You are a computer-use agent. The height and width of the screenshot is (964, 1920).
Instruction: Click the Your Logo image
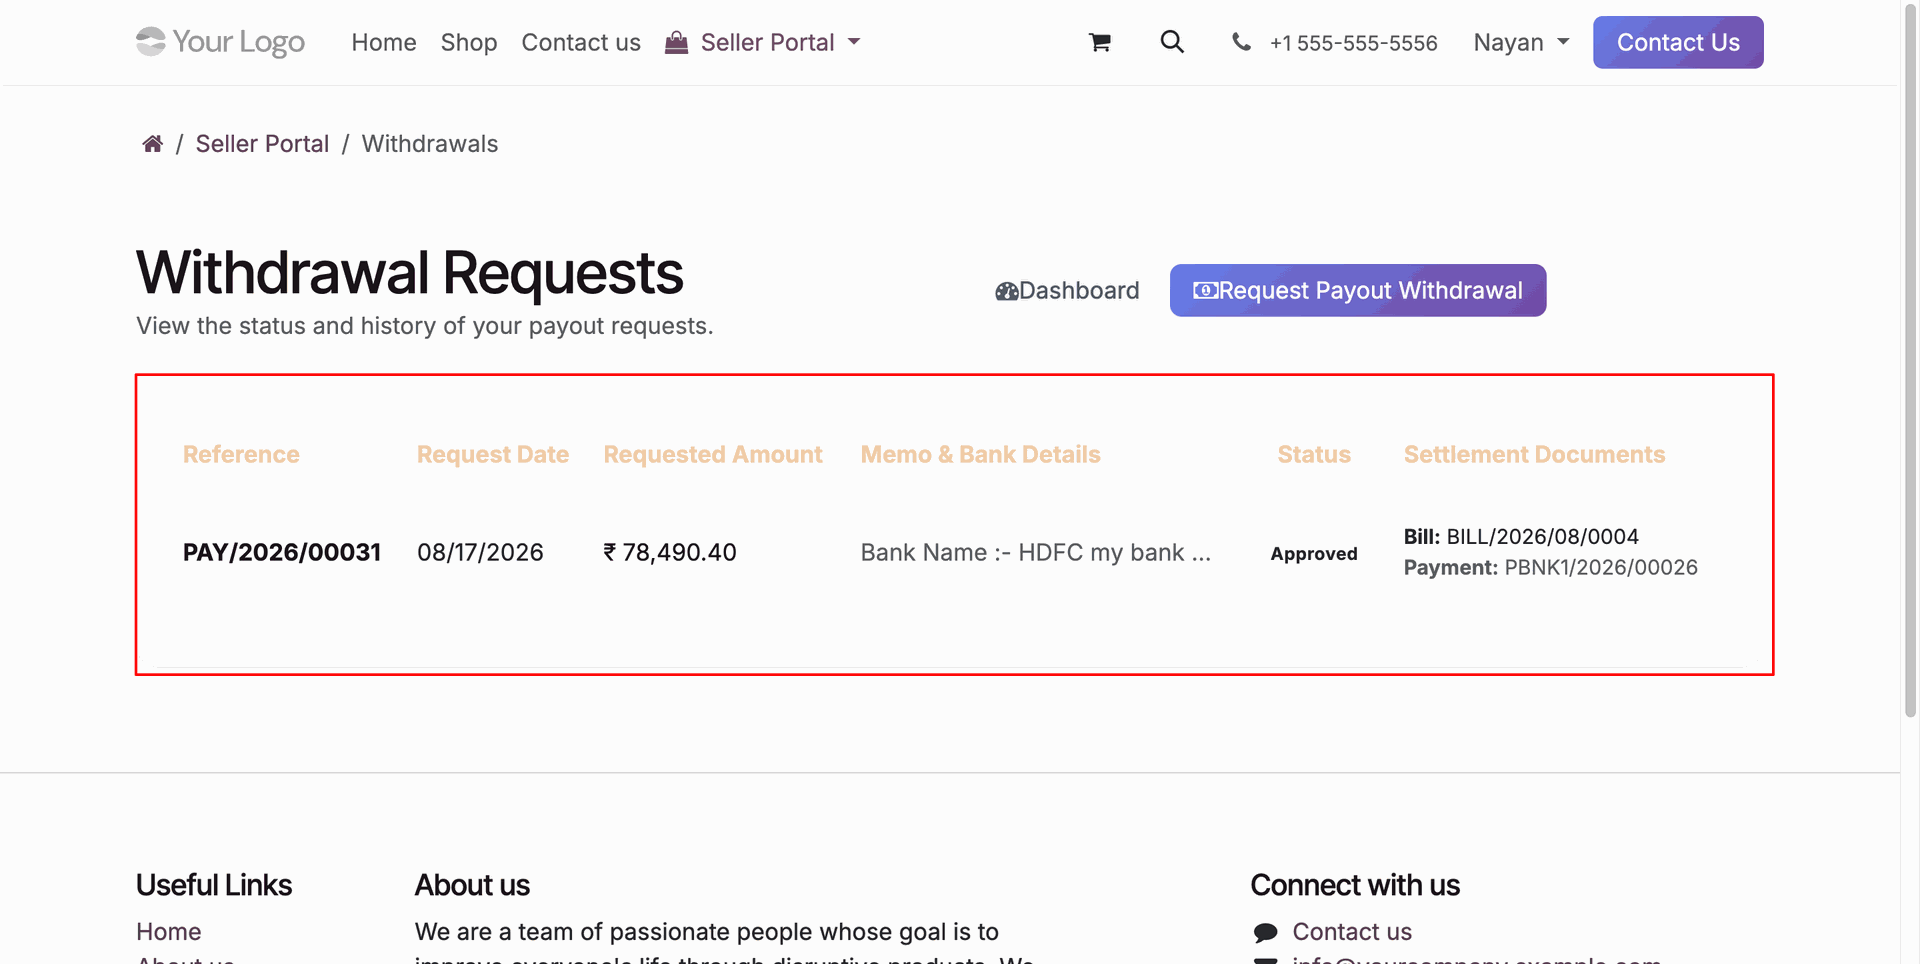pos(220,42)
